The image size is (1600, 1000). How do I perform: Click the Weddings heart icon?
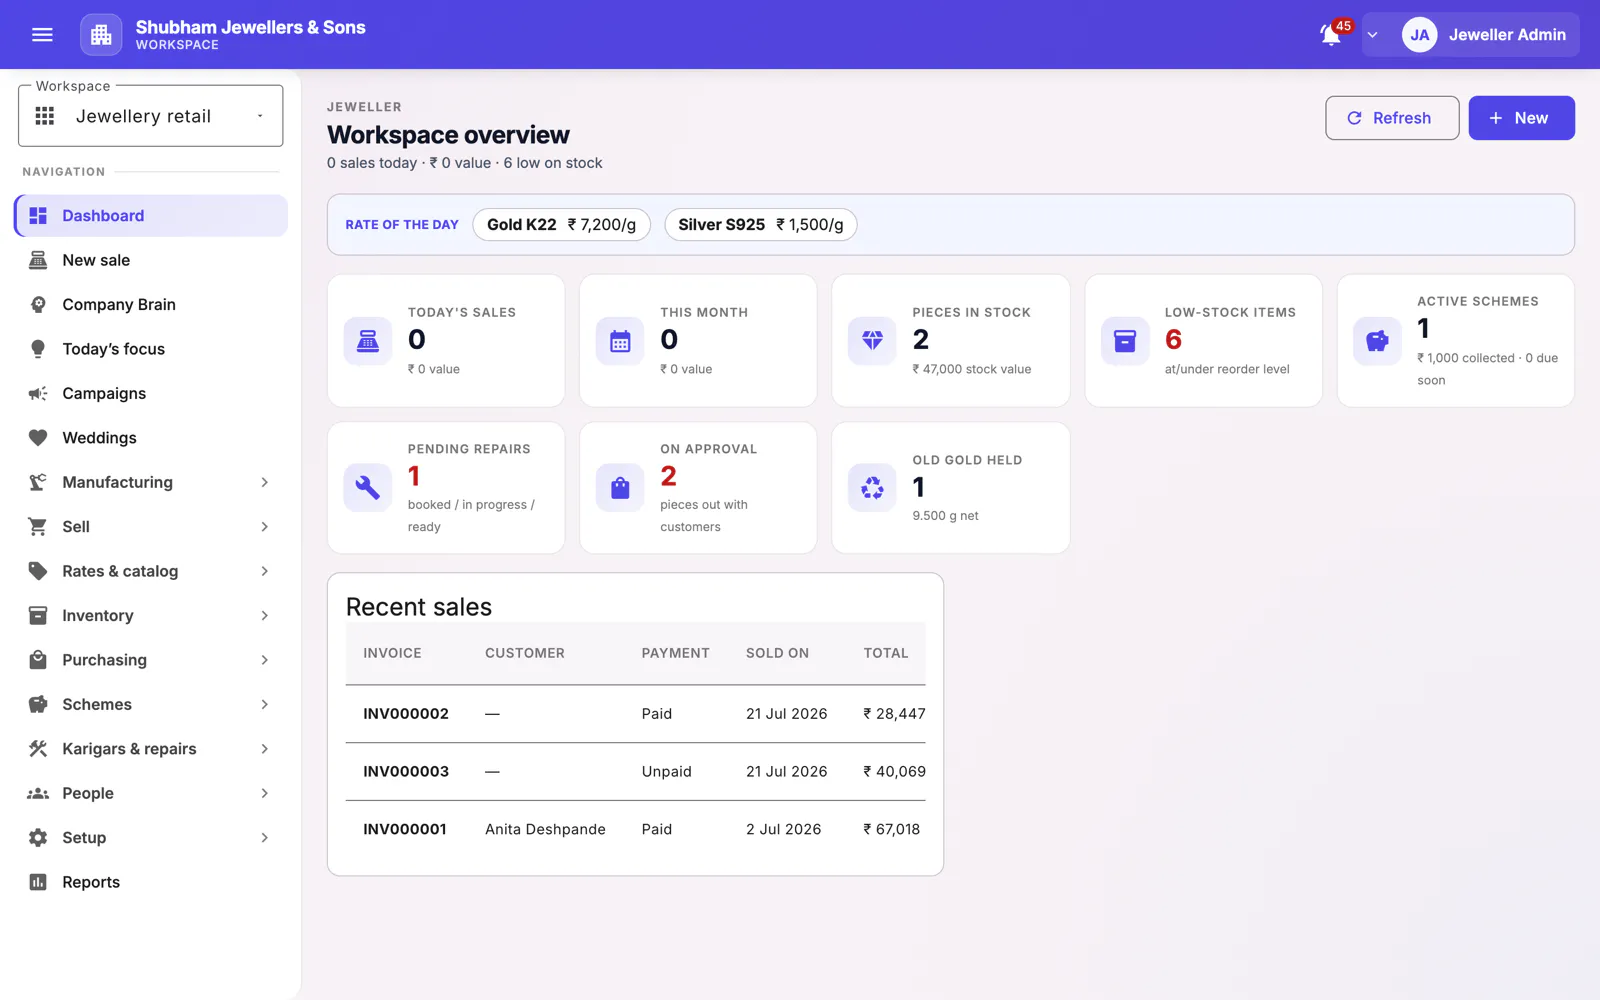pyautogui.click(x=38, y=438)
